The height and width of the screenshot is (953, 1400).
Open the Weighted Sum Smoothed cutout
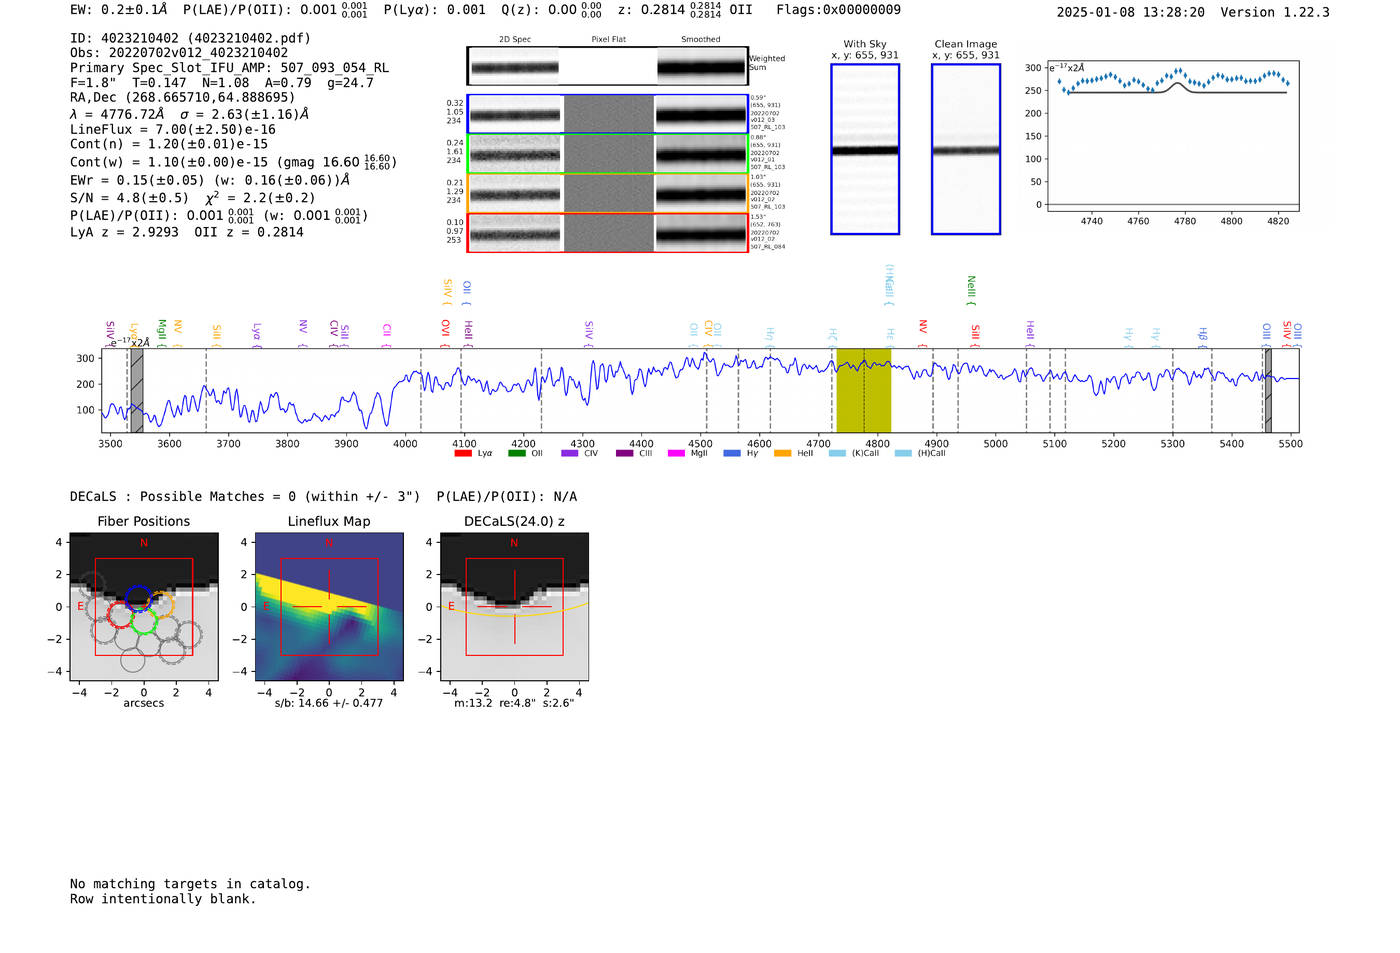tap(702, 67)
